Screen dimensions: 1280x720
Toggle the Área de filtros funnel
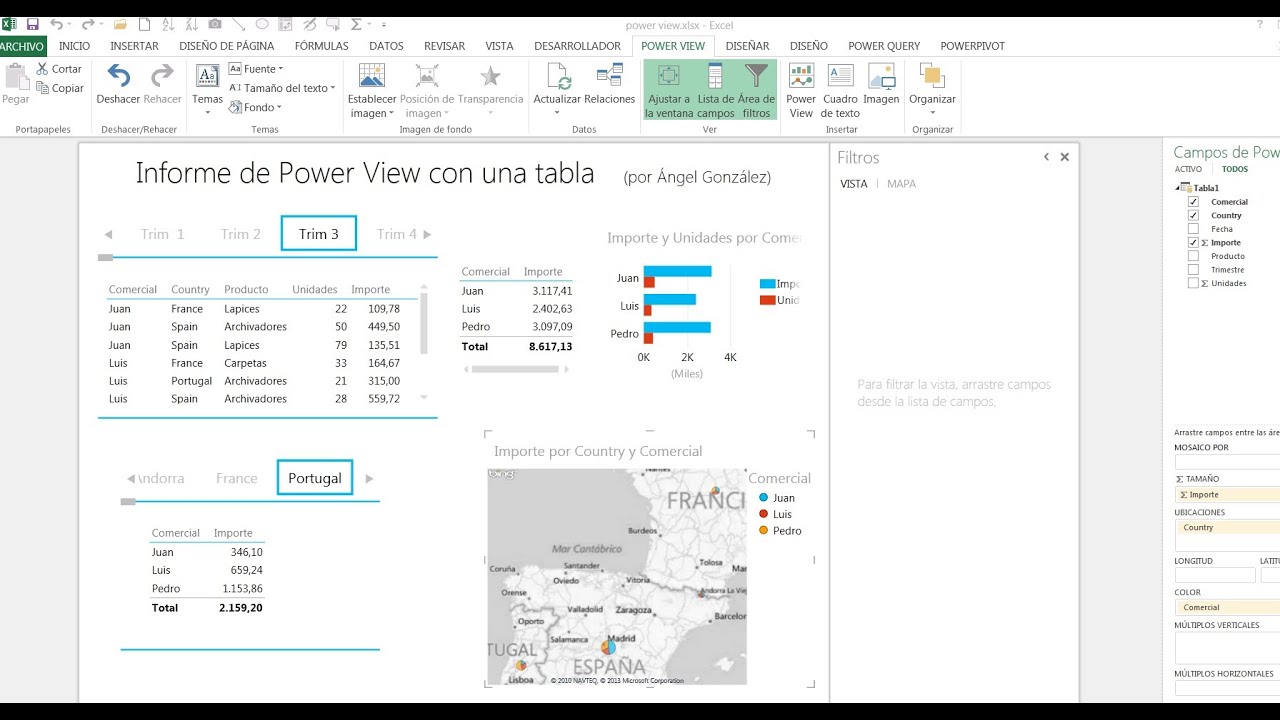(x=756, y=91)
